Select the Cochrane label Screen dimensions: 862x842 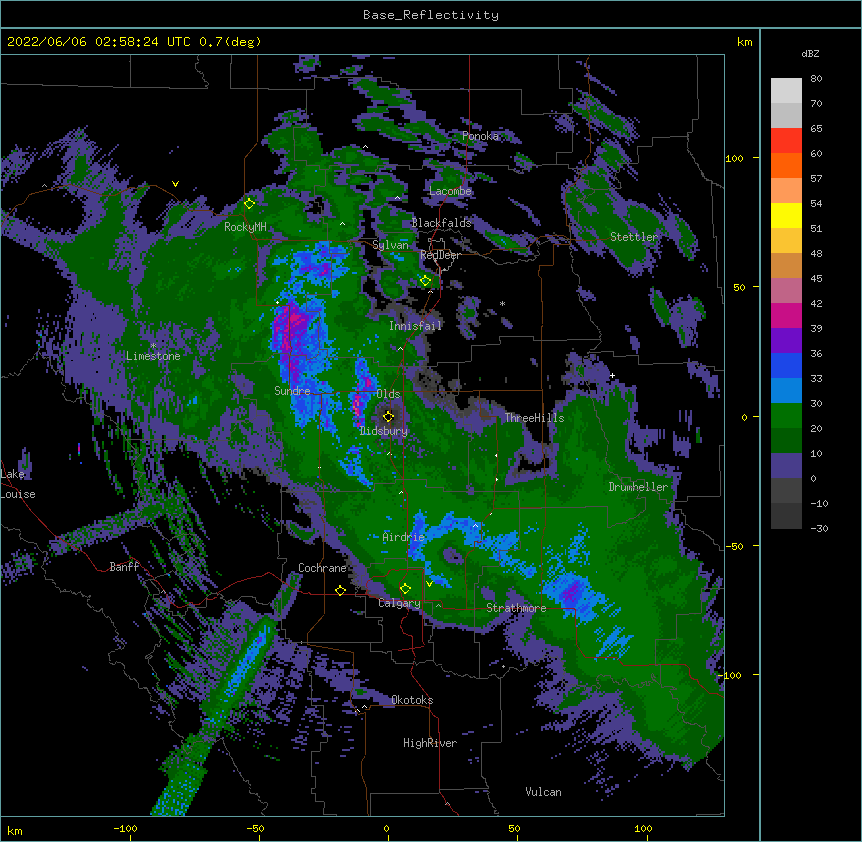pyautogui.click(x=322, y=568)
